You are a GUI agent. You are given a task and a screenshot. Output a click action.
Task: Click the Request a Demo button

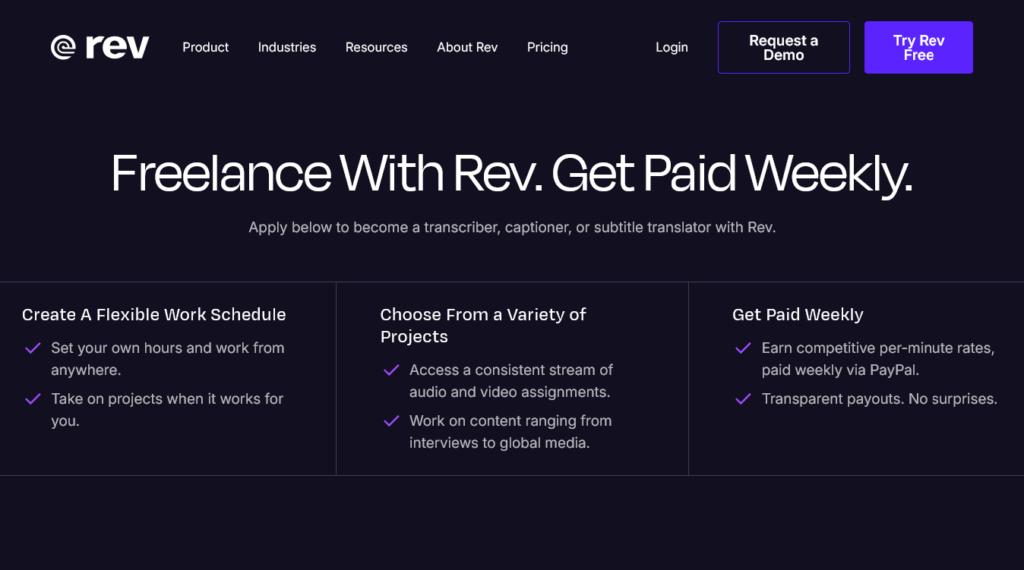tap(784, 48)
